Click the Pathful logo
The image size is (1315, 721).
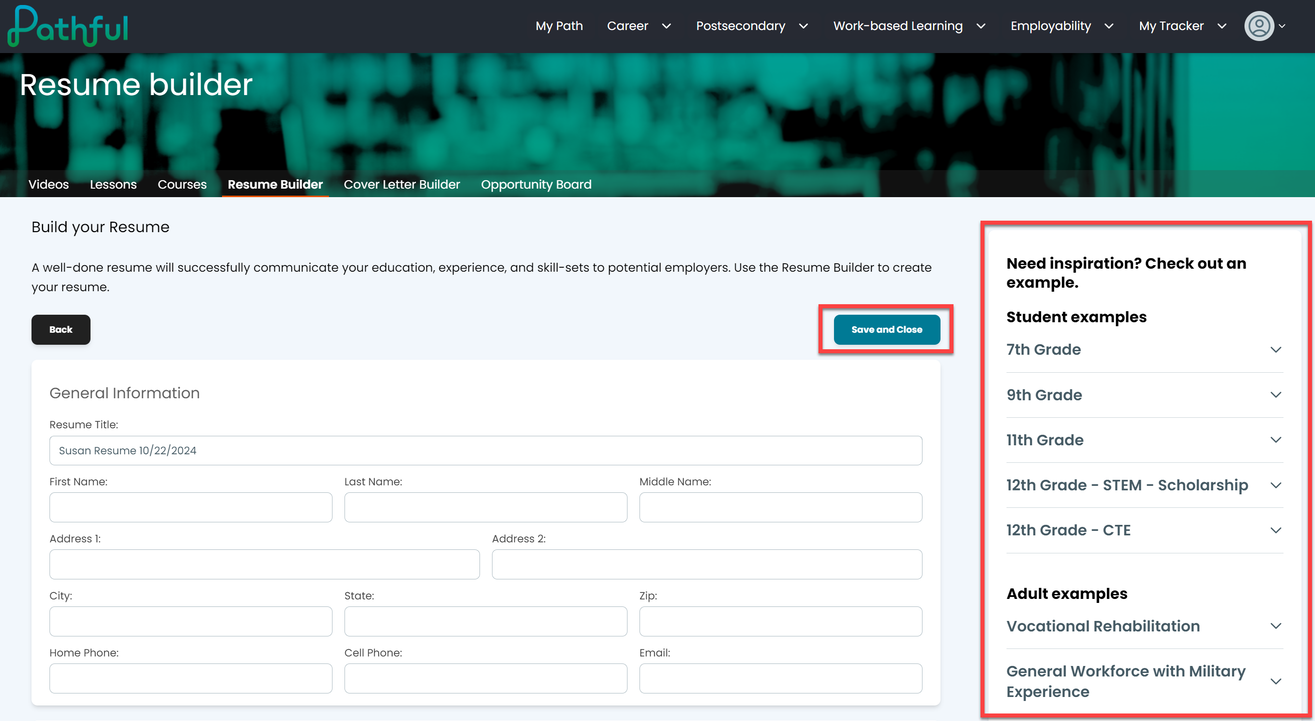(67, 26)
